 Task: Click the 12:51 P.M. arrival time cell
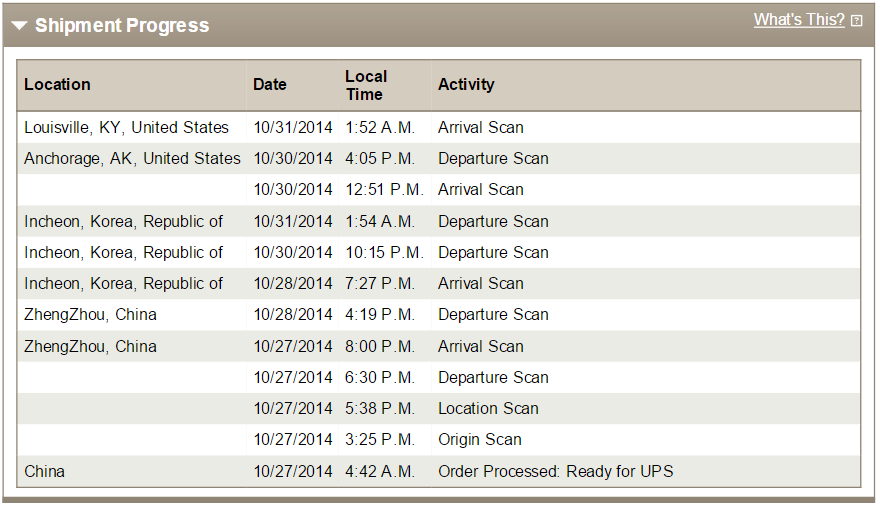(384, 190)
